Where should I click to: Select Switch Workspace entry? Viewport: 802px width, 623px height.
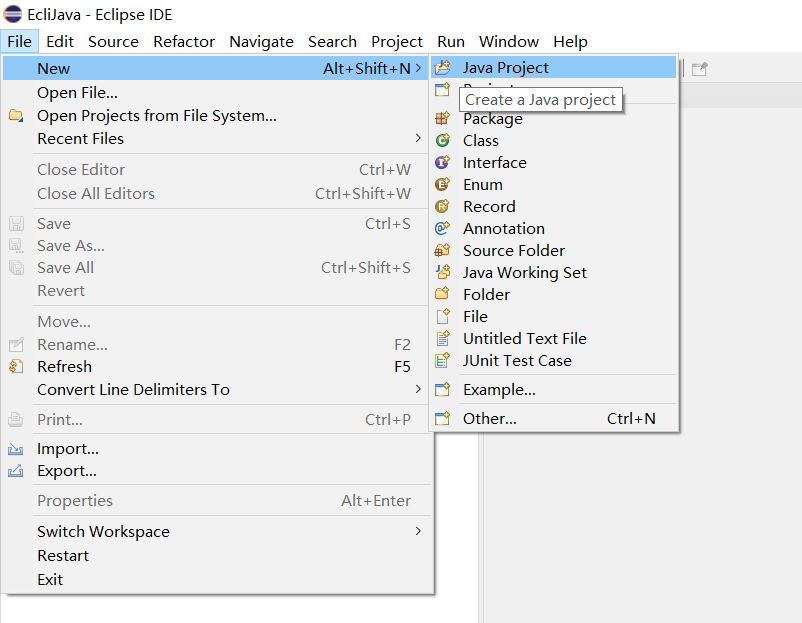tap(215, 531)
